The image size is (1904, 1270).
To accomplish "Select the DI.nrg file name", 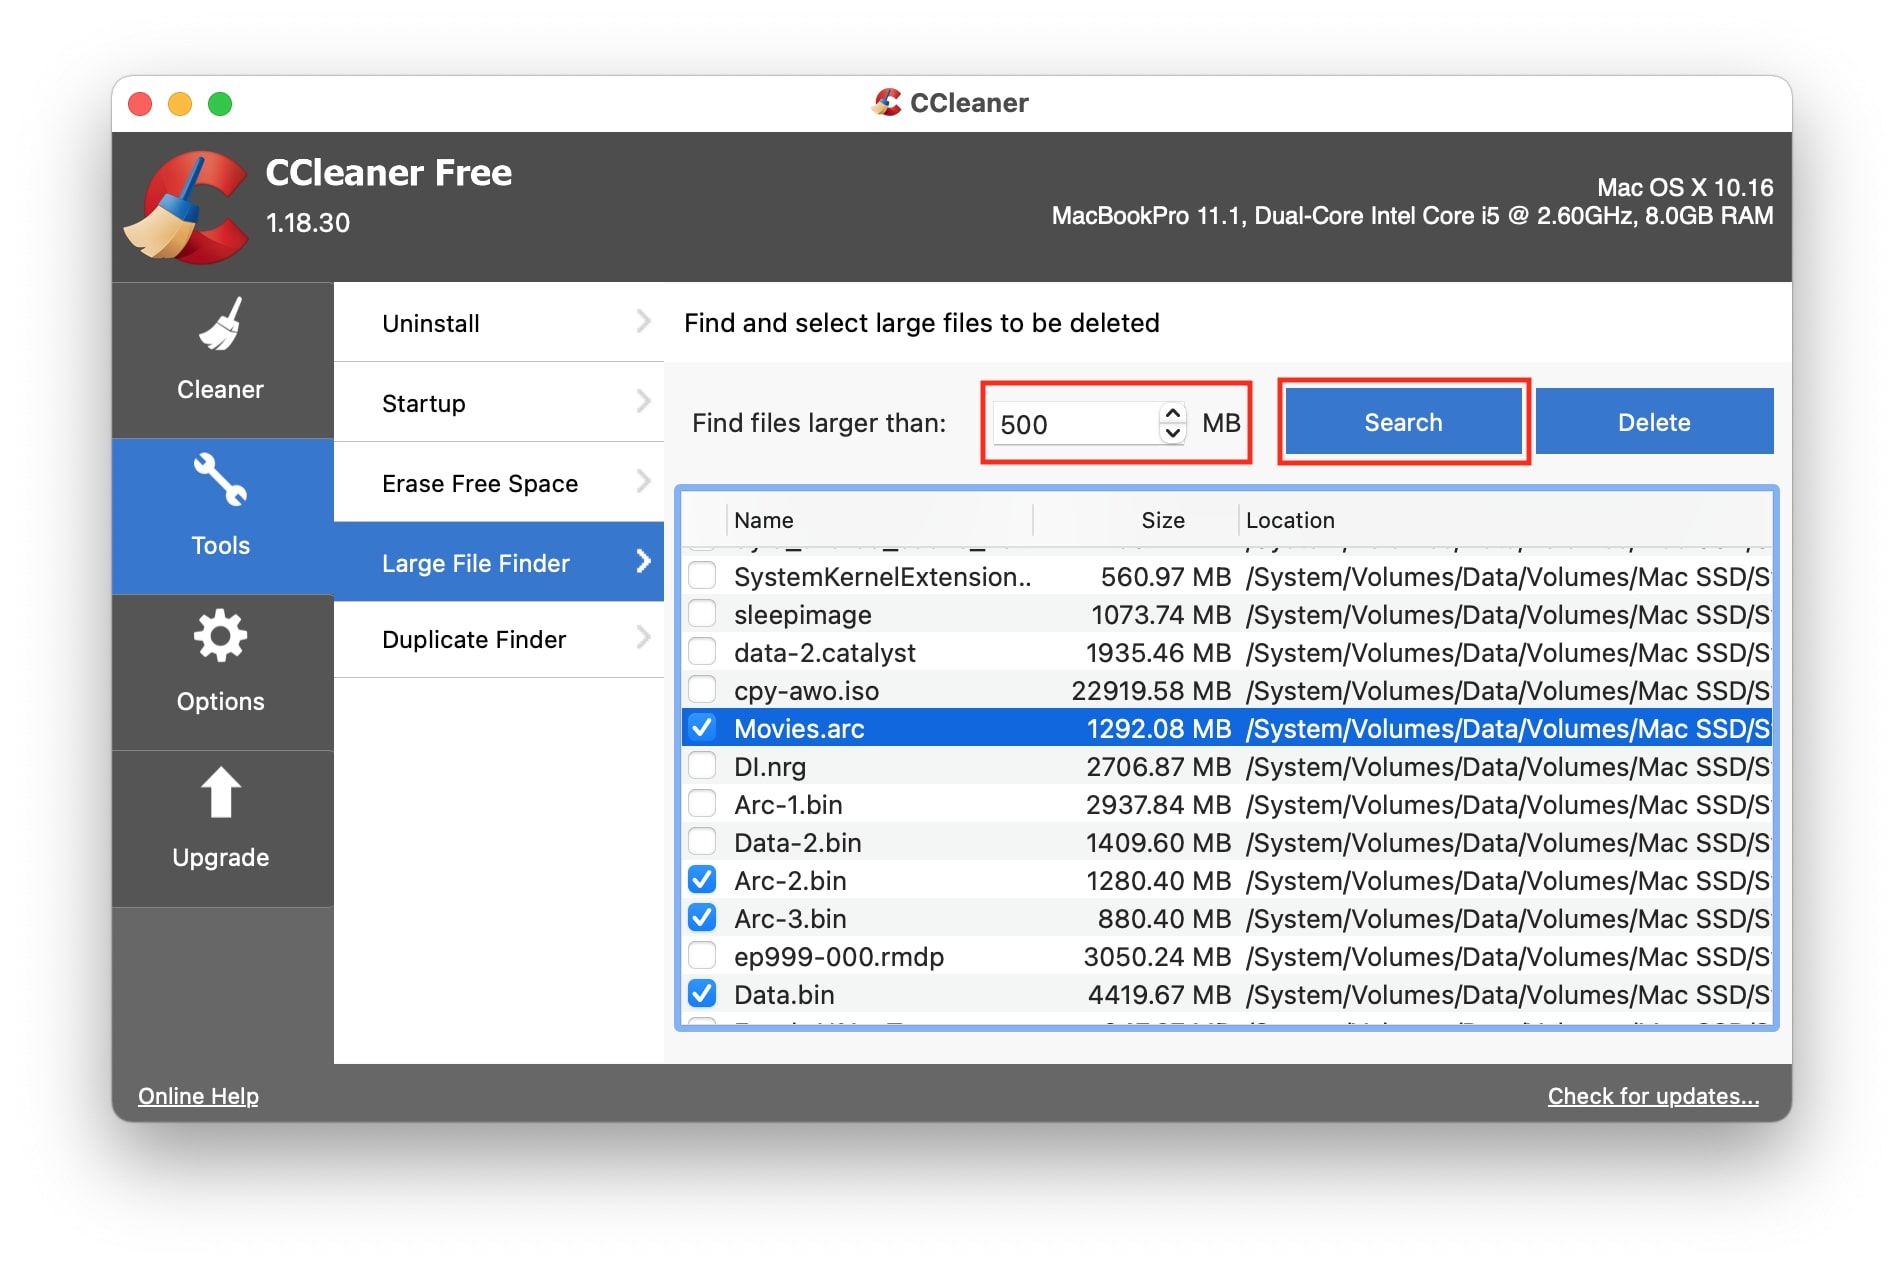I will pos(770,767).
